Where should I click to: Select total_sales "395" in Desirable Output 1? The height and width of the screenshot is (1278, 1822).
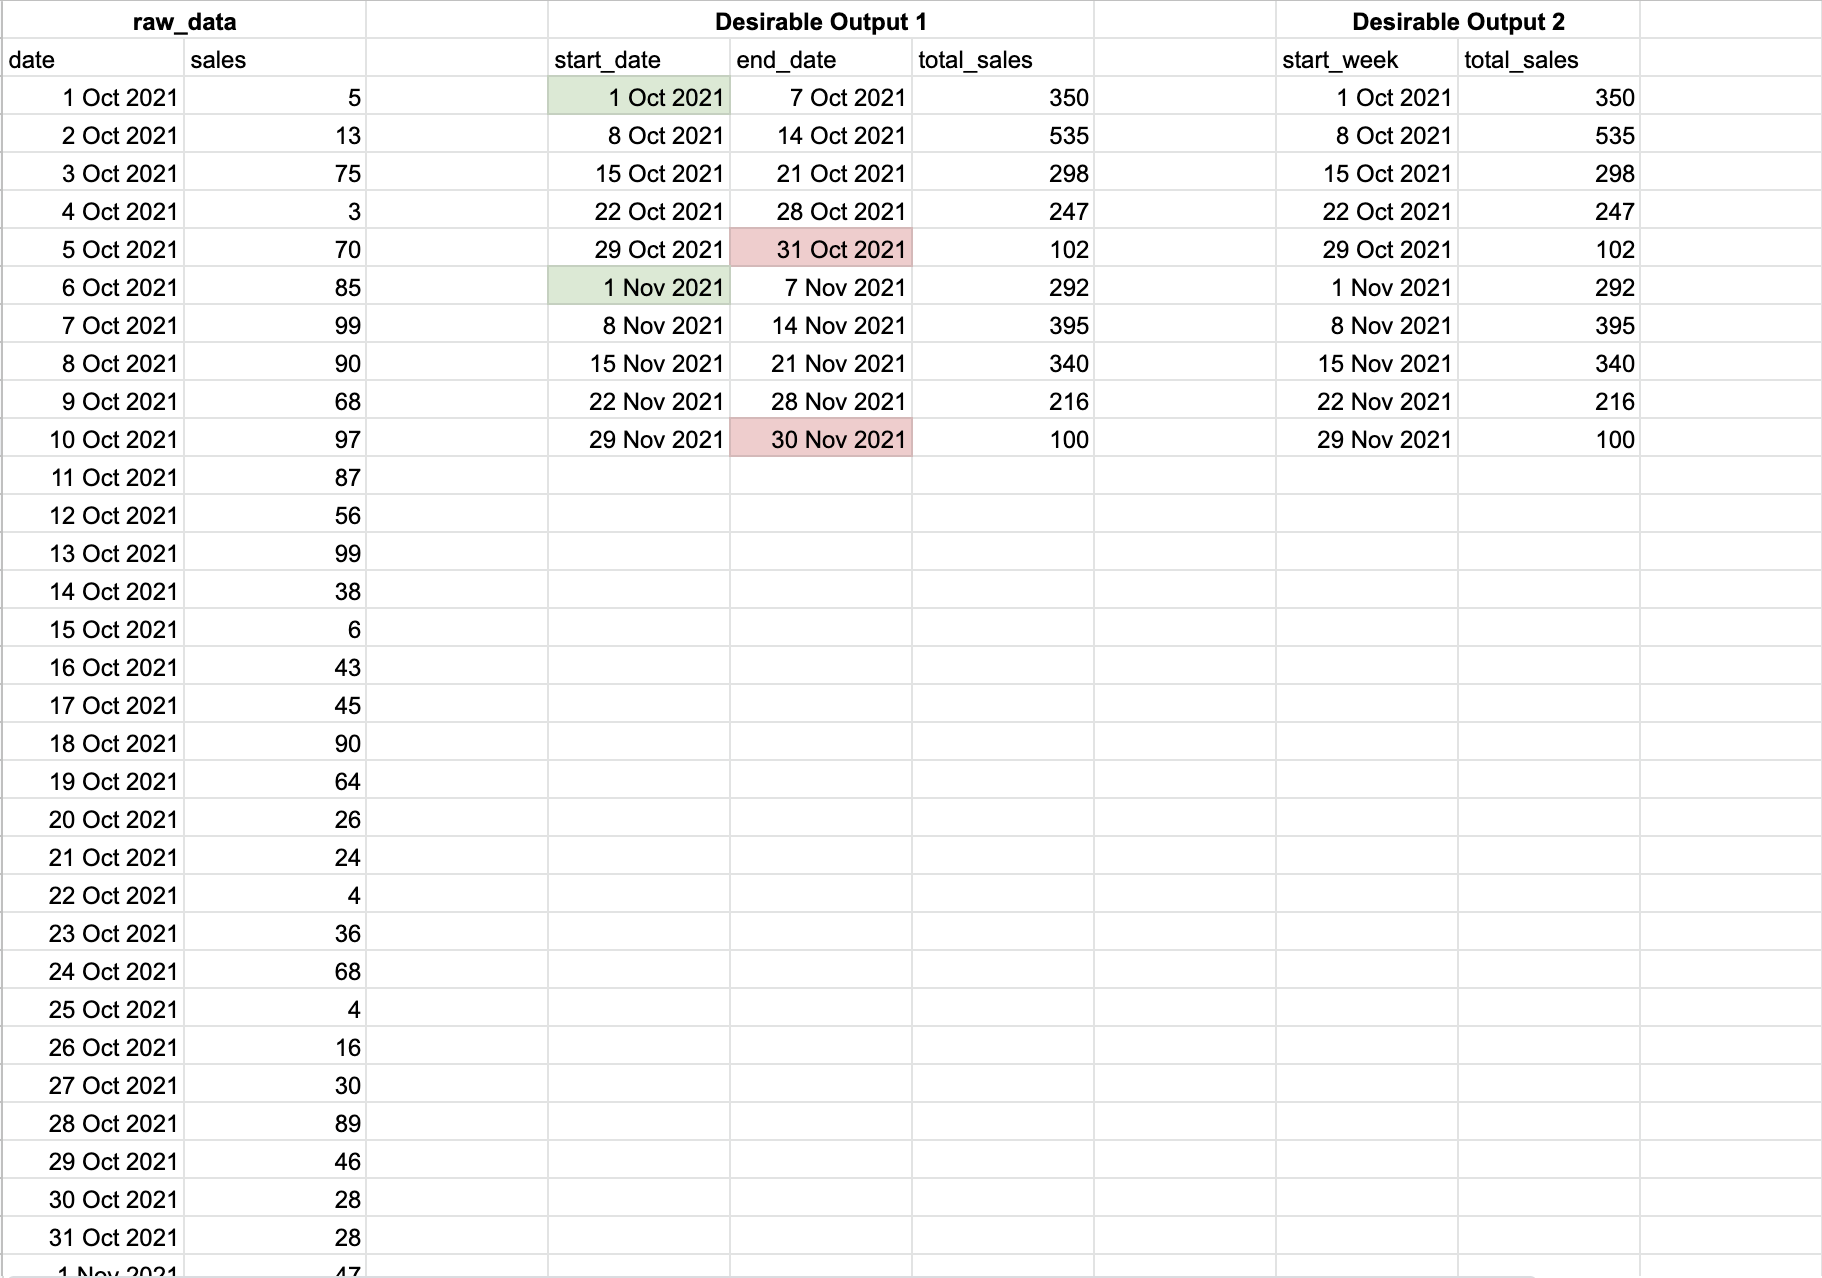(1003, 325)
